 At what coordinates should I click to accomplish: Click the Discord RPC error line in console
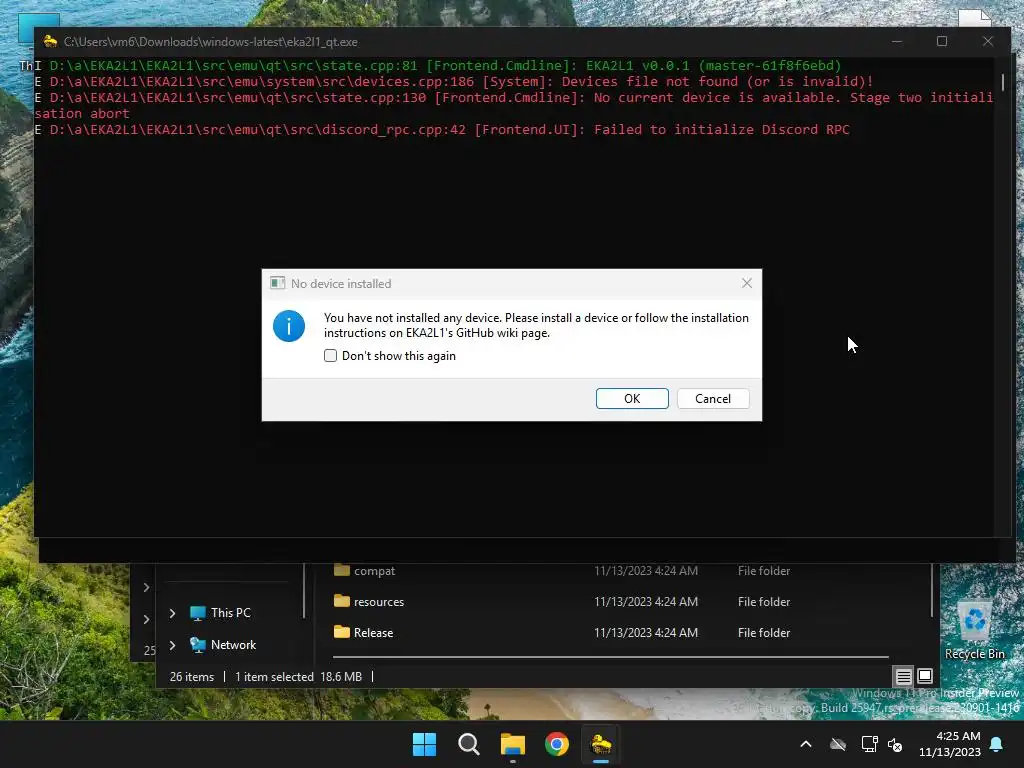point(442,129)
